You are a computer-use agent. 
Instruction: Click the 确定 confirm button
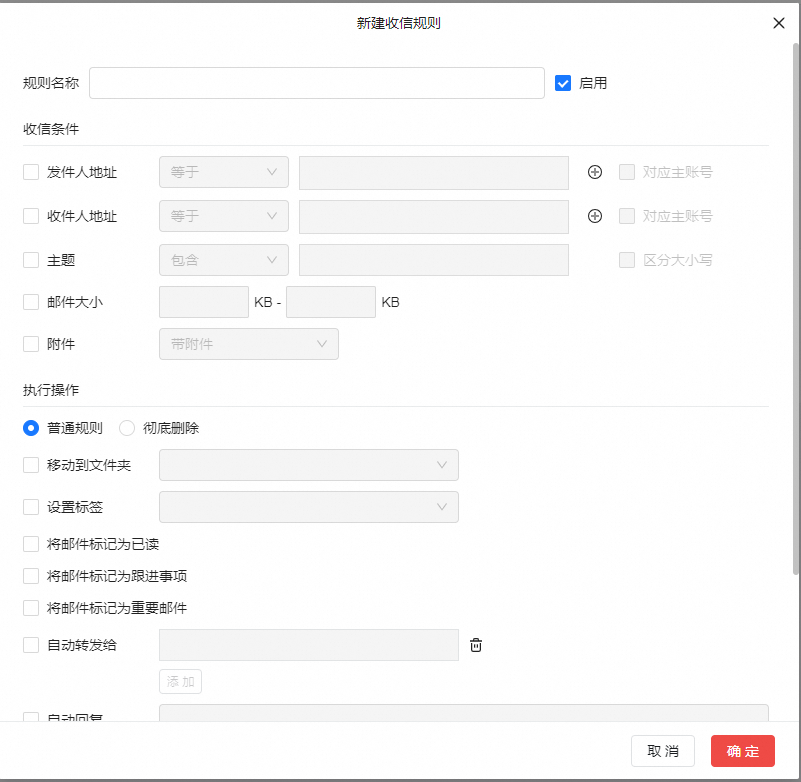pyautogui.click(x=742, y=751)
